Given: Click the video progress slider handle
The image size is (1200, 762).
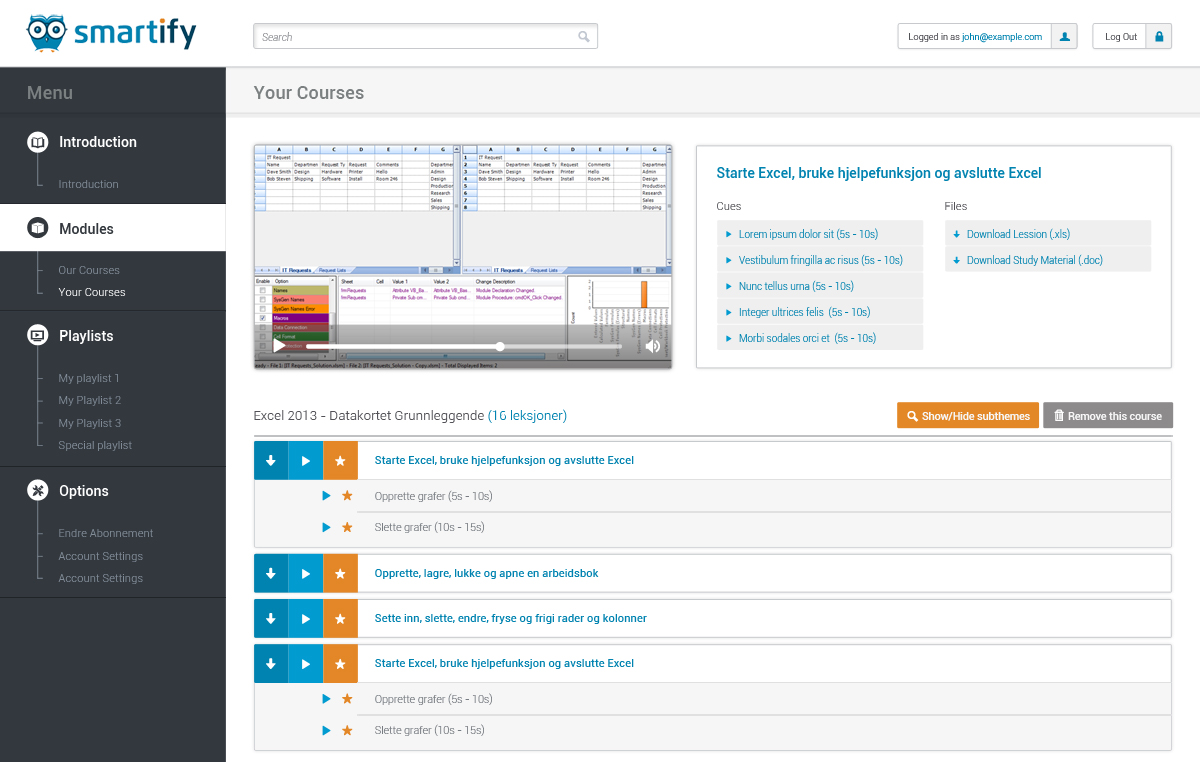Looking at the screenshot, I should coord(500,346).
